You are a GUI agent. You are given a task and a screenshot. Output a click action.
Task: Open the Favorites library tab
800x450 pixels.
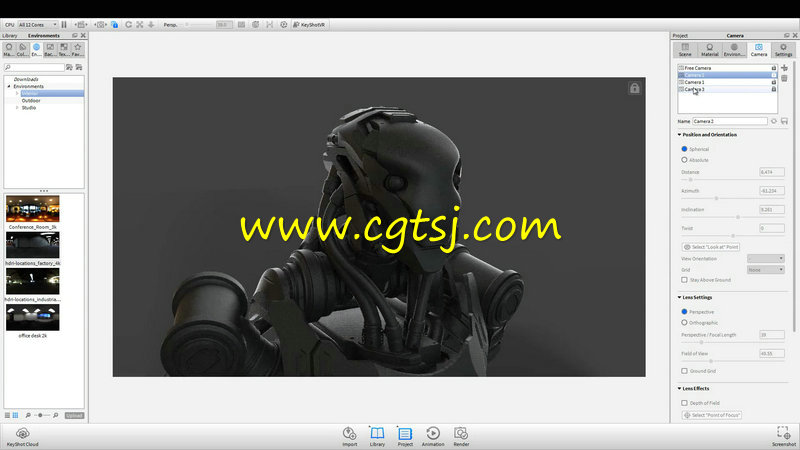tap(78, 49)
